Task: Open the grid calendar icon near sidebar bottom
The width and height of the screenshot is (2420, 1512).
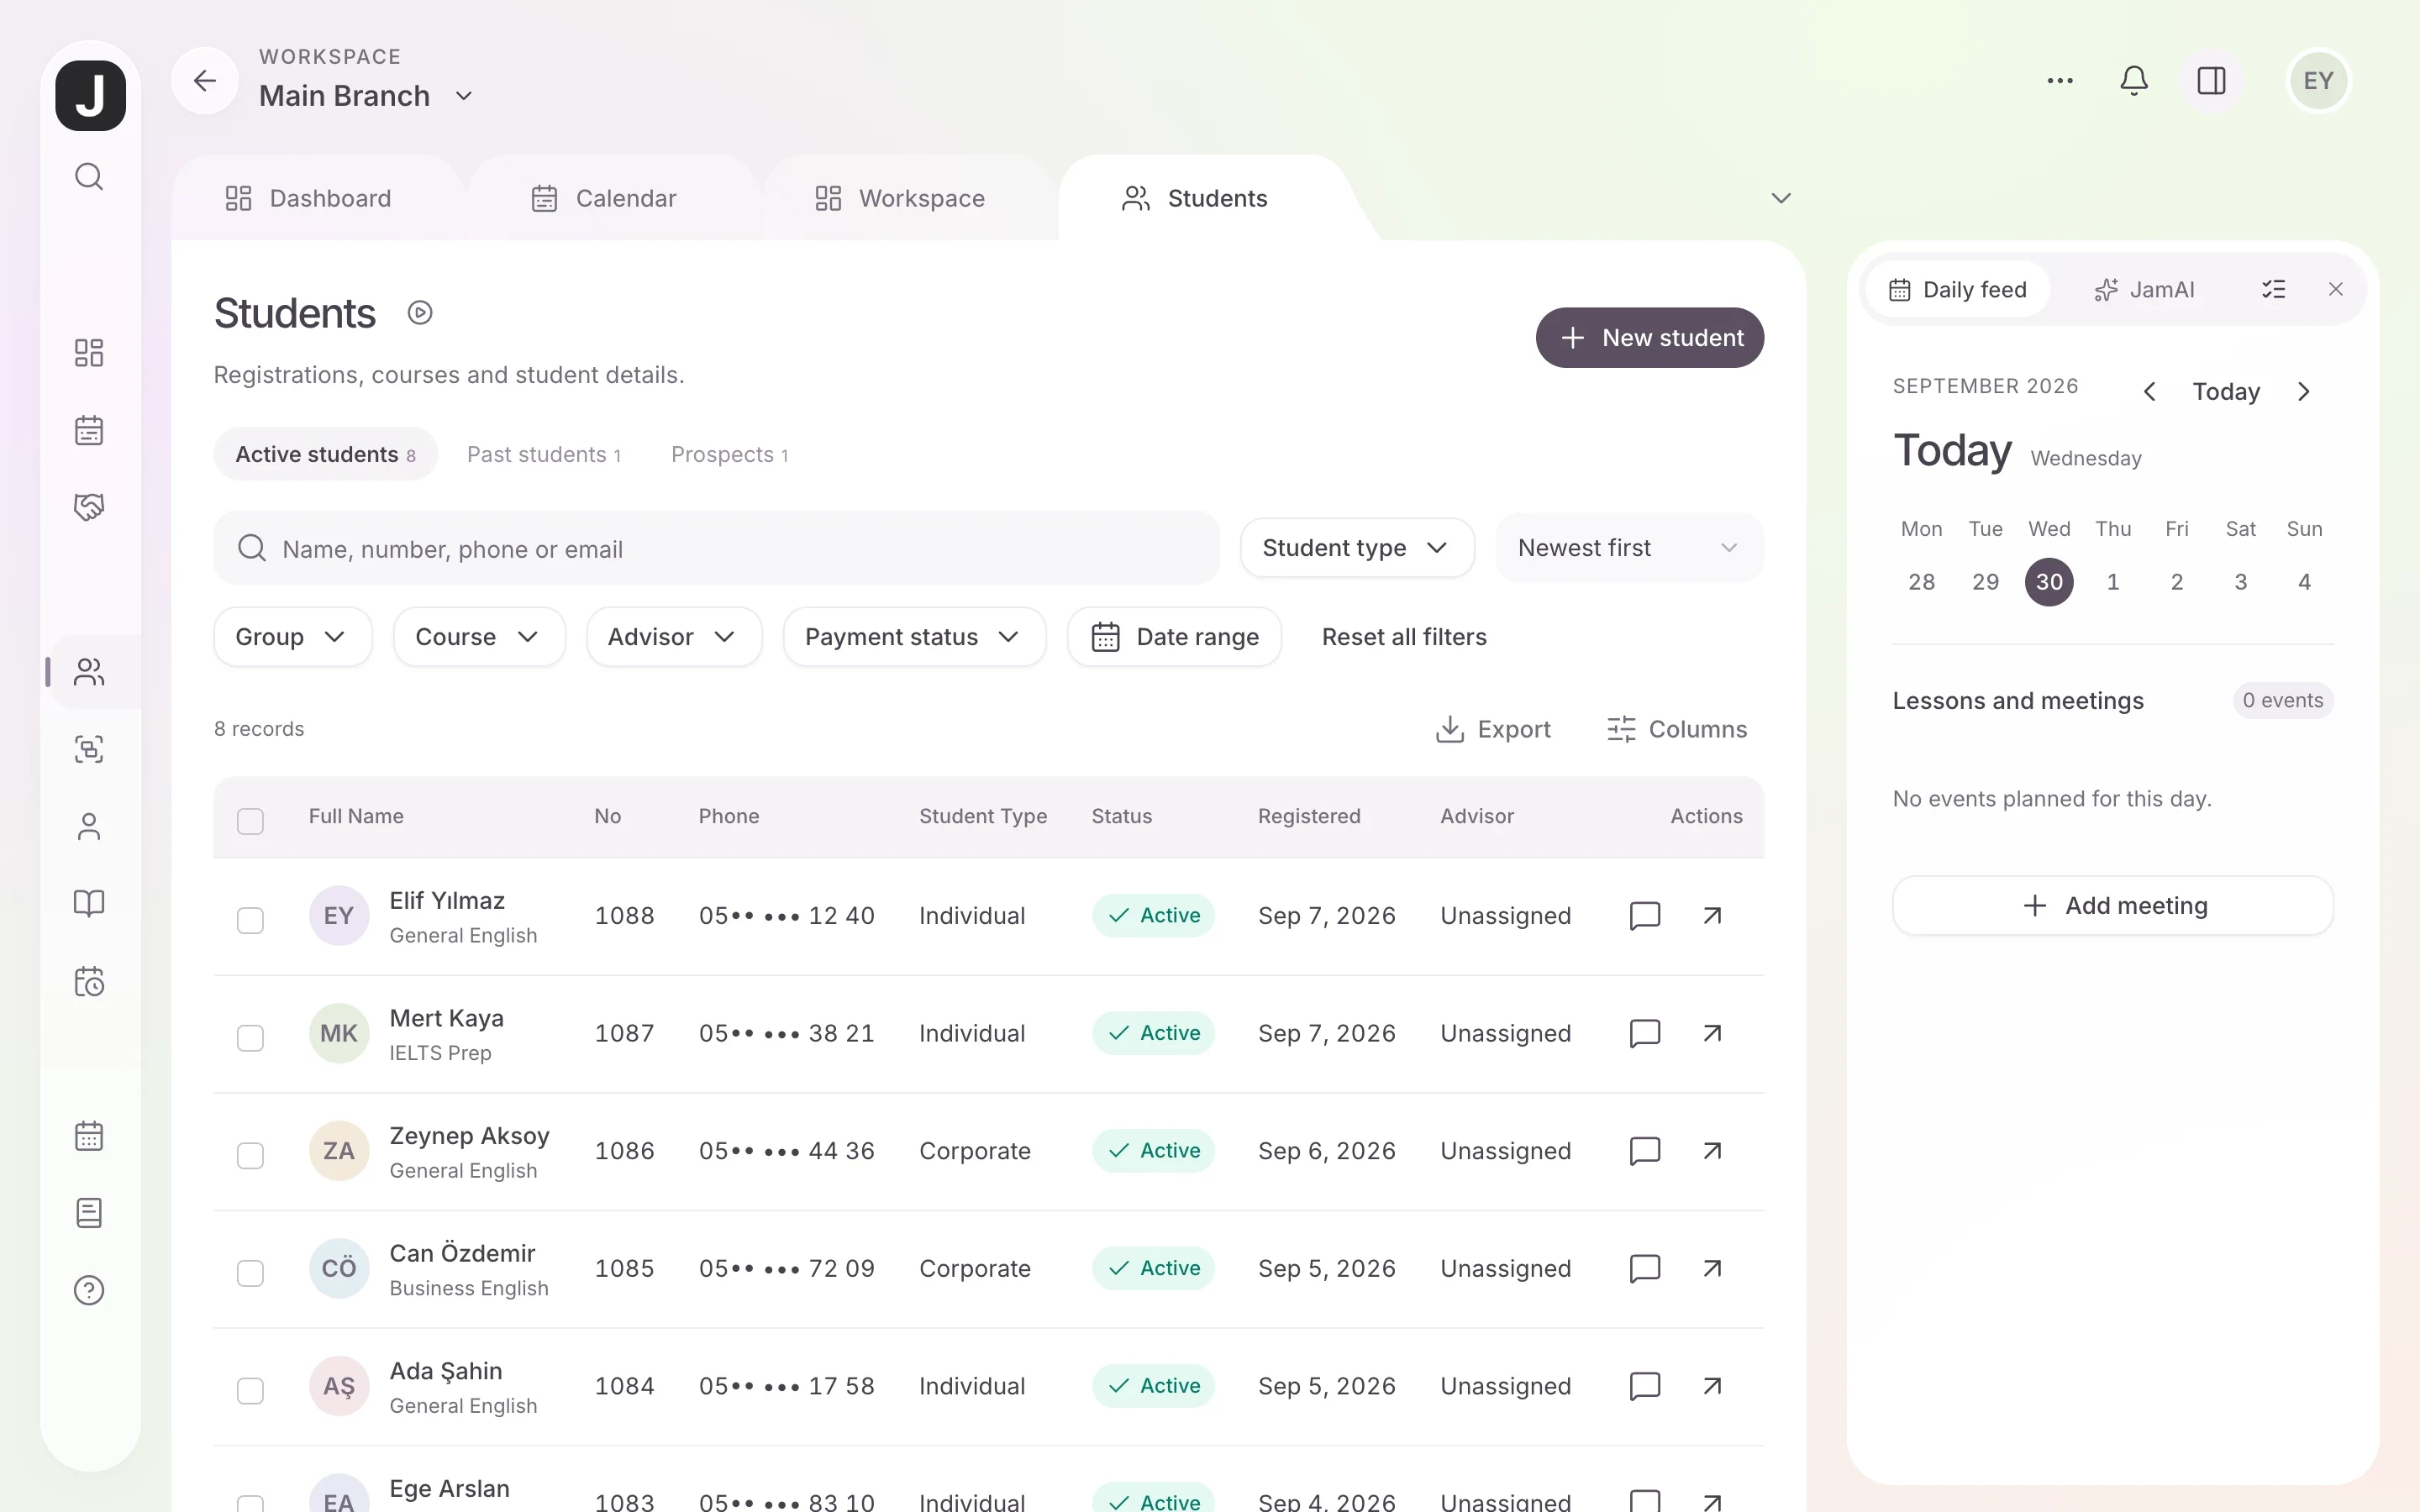Action: tap(89, 1135)
